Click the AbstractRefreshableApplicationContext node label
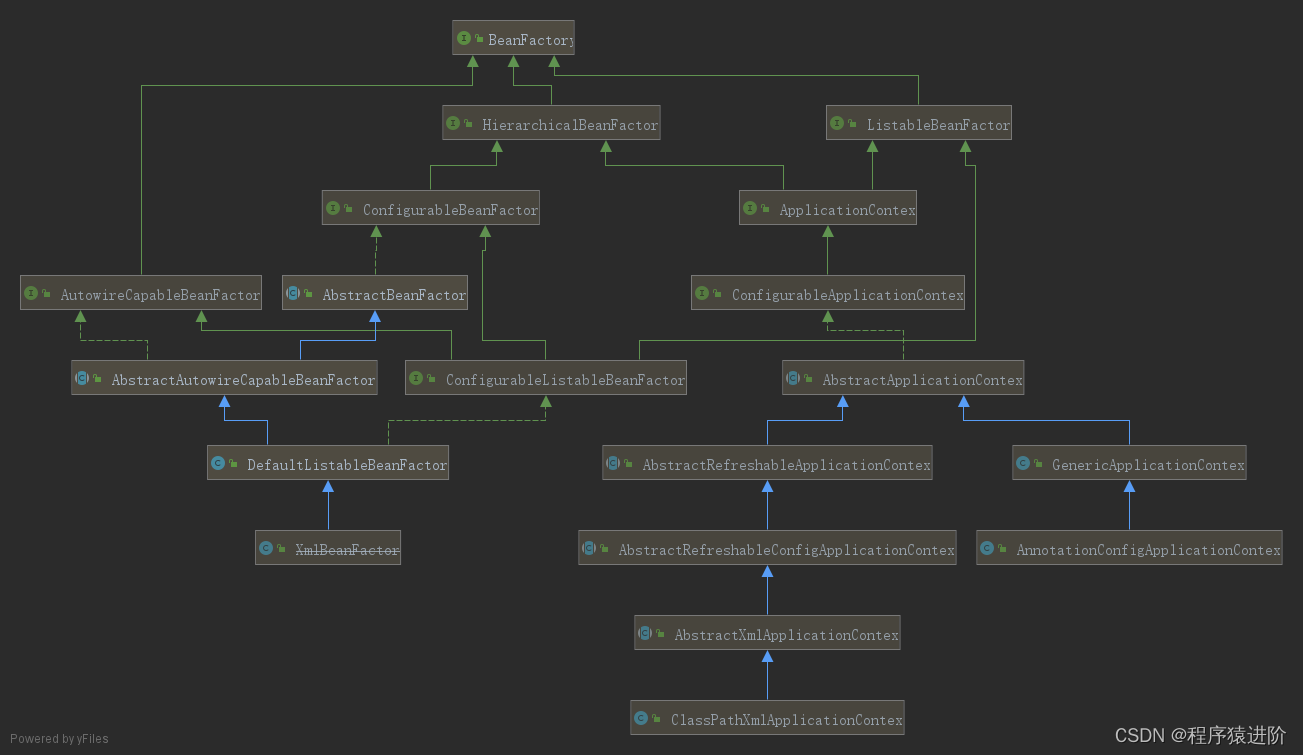Image resolution: width=1303 pixels, height=755 pixels. tap(787, 465)
